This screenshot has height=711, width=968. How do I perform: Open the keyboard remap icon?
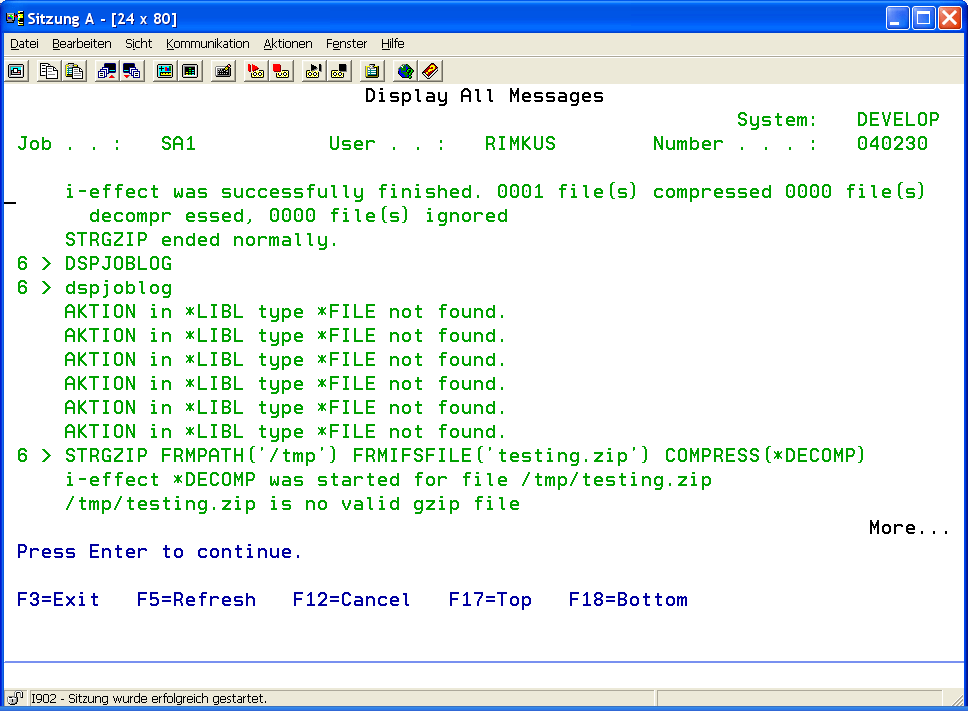coord(223,71)
